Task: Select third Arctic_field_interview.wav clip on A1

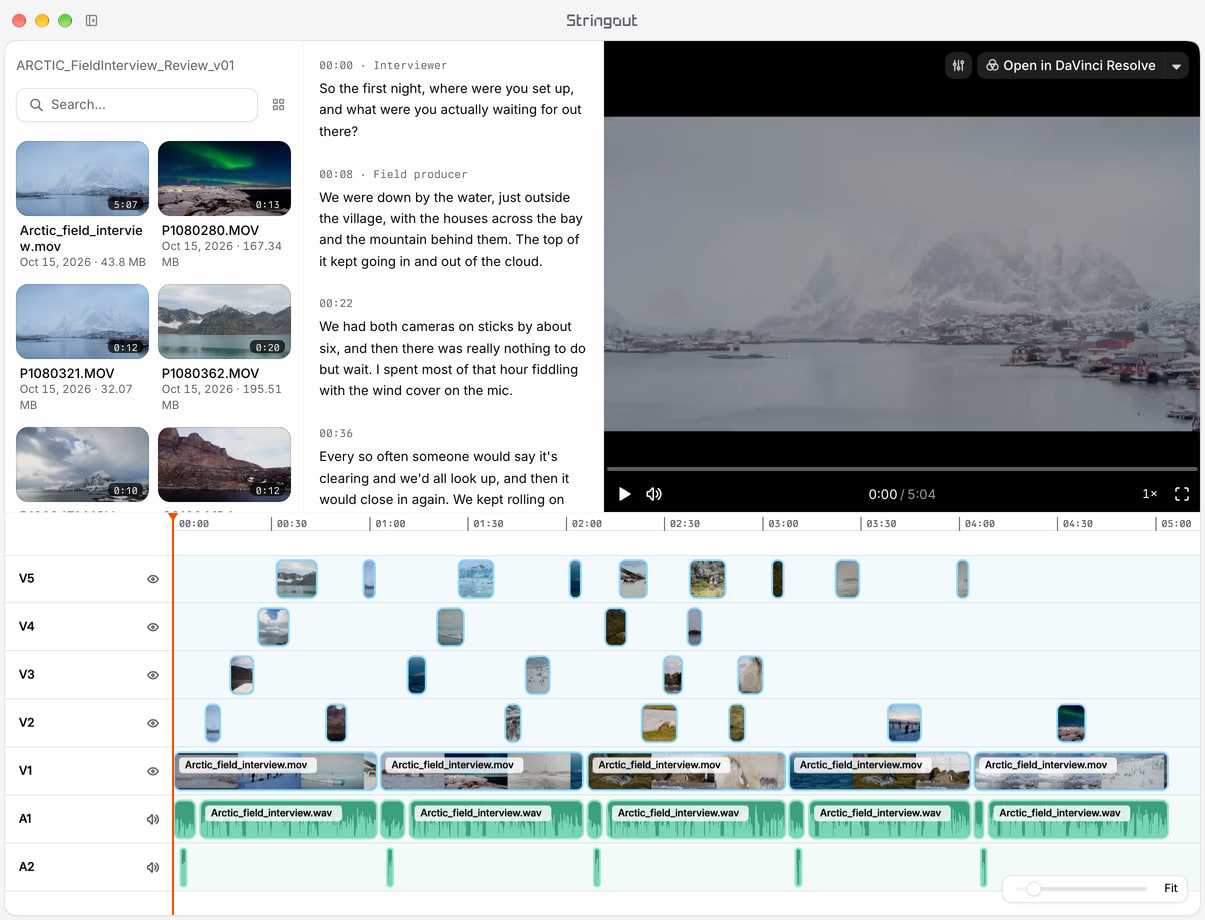Action: click(x=695, y=819)
